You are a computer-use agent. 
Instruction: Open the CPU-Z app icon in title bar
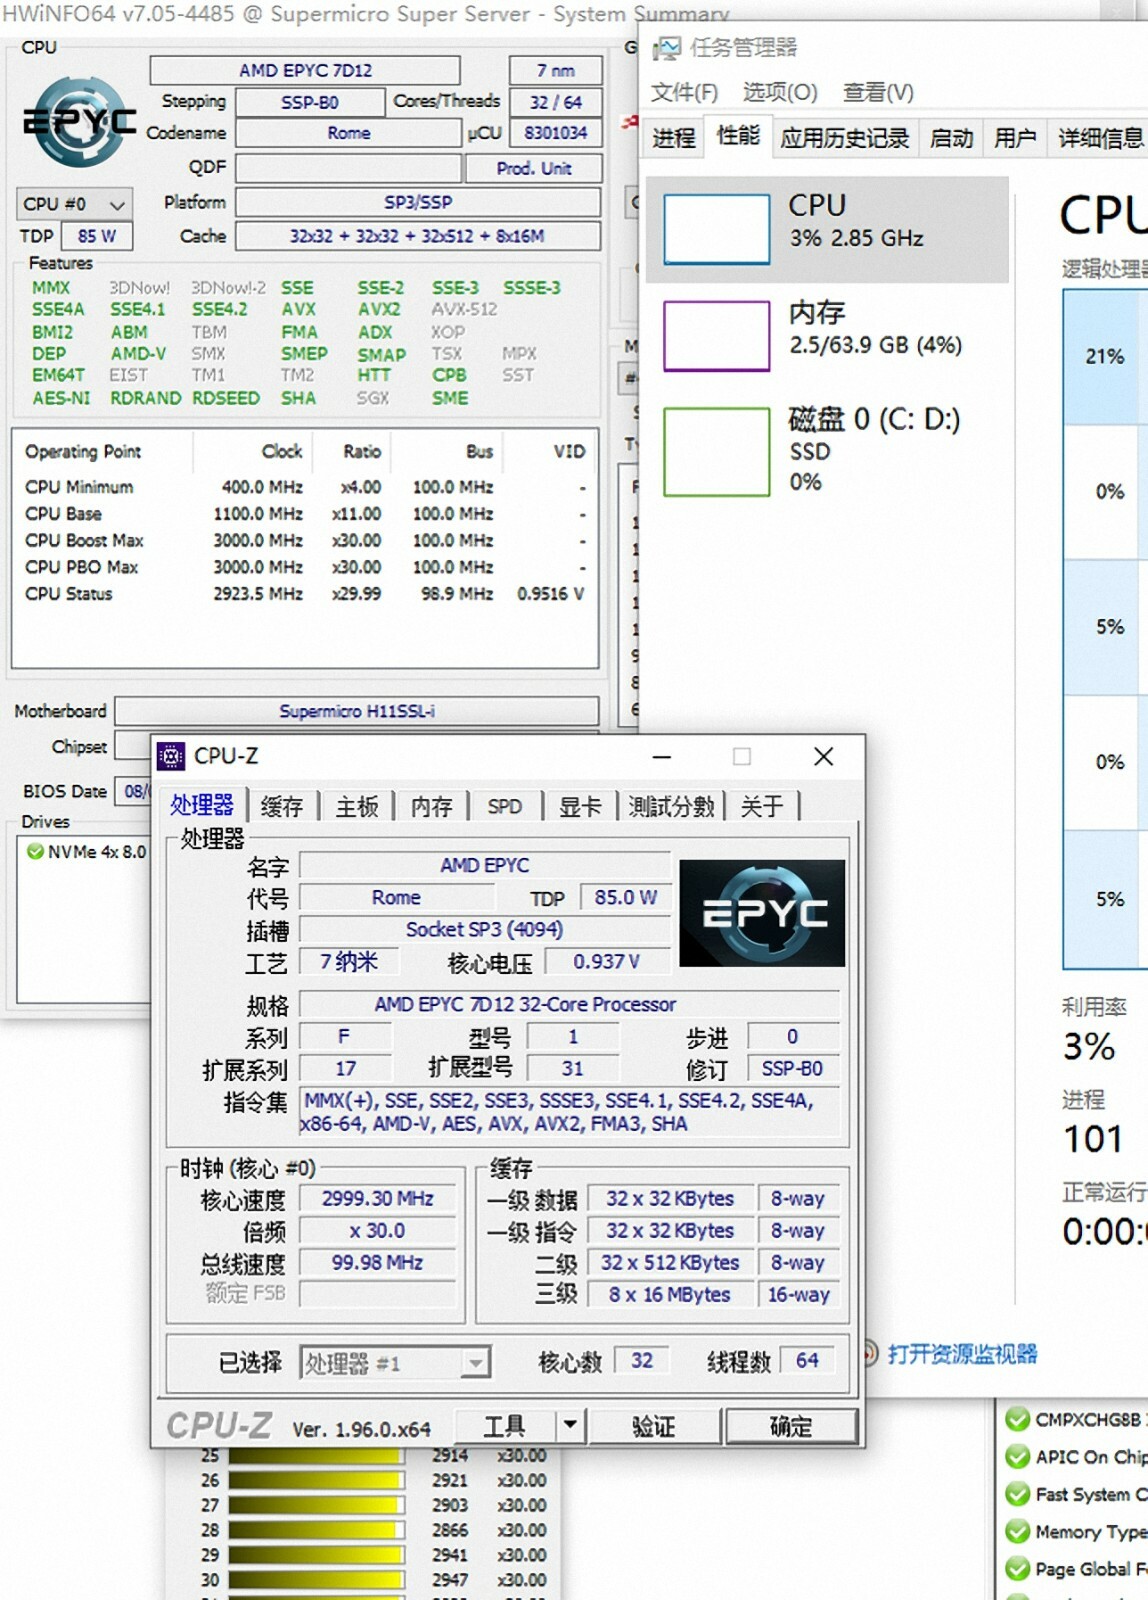[171, 757]
